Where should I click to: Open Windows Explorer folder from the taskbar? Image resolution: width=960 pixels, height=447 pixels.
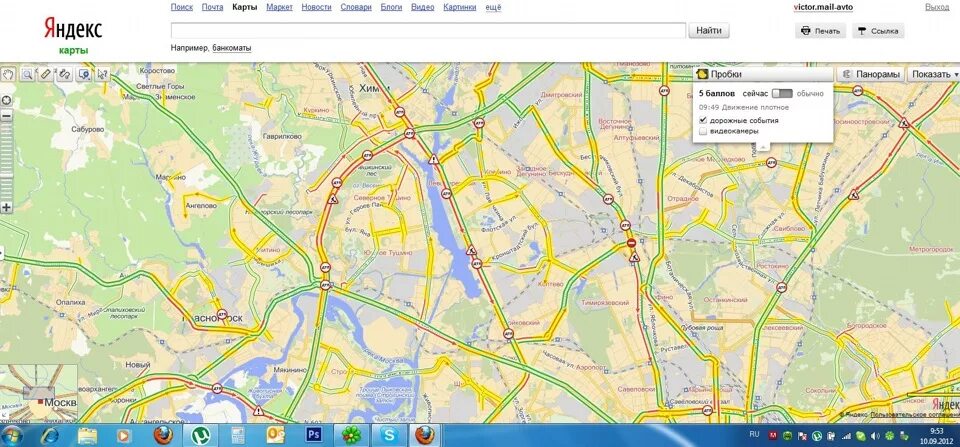pos(87,435)
